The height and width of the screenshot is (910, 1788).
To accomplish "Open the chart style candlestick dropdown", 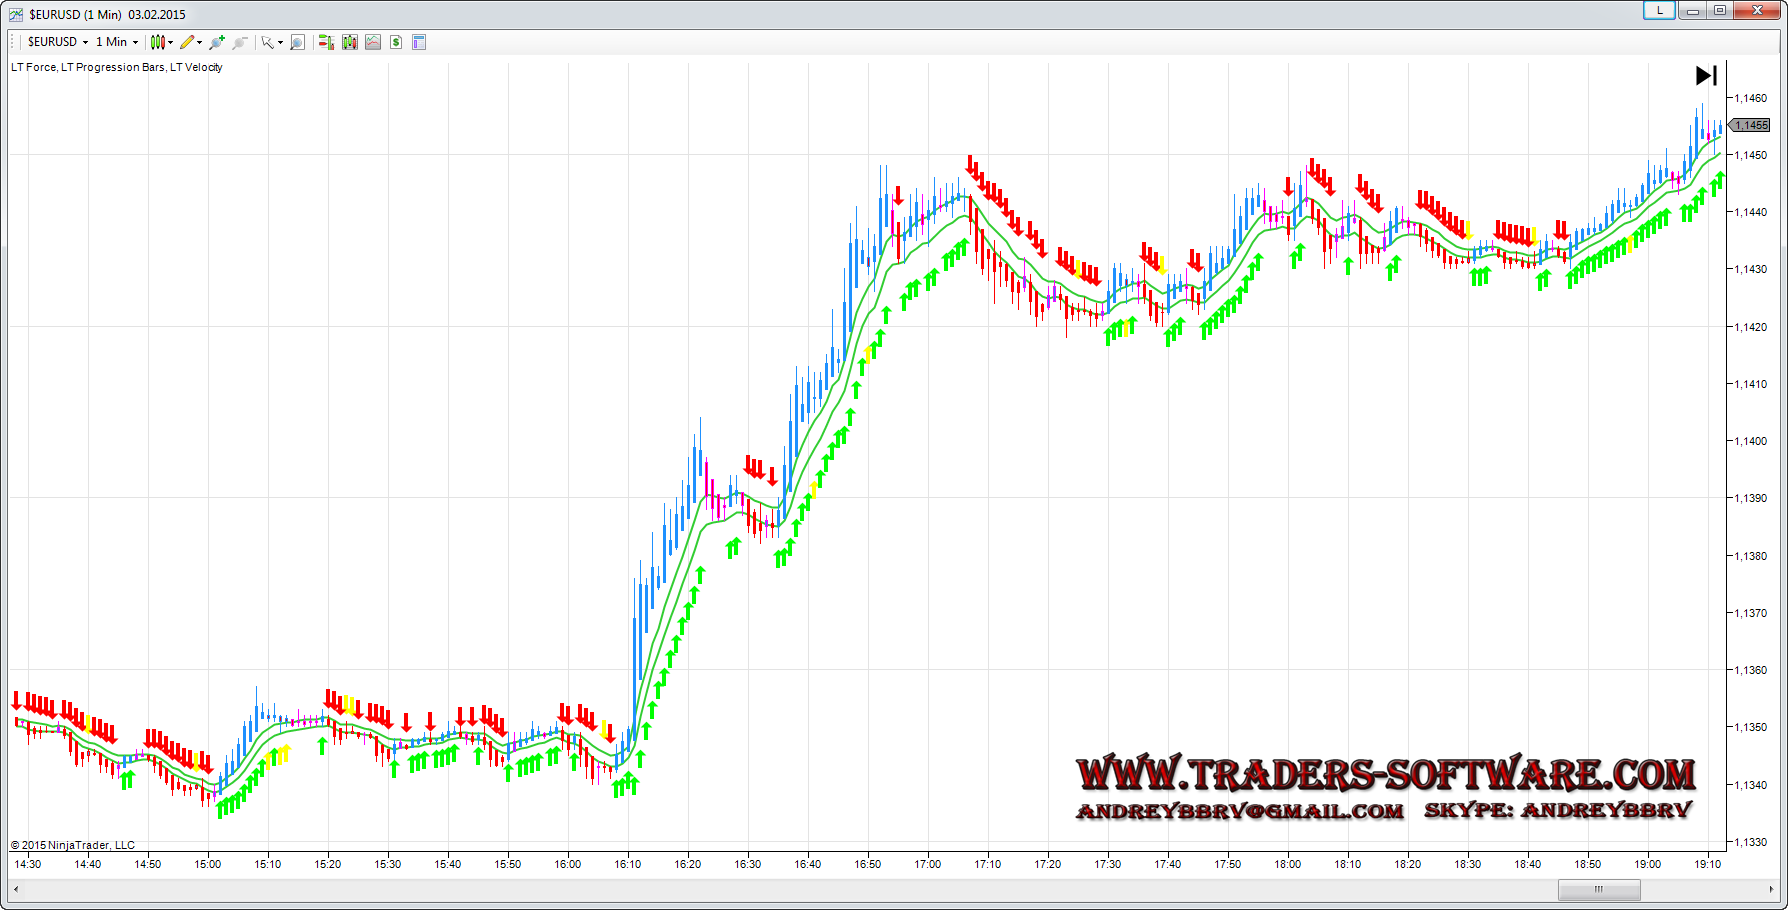I will [x=160, y=42].
